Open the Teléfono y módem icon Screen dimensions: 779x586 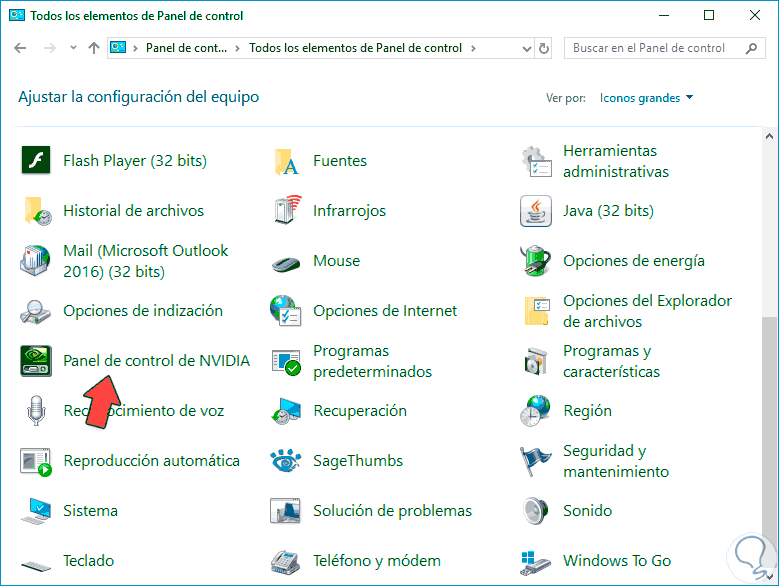click(286, 563)
